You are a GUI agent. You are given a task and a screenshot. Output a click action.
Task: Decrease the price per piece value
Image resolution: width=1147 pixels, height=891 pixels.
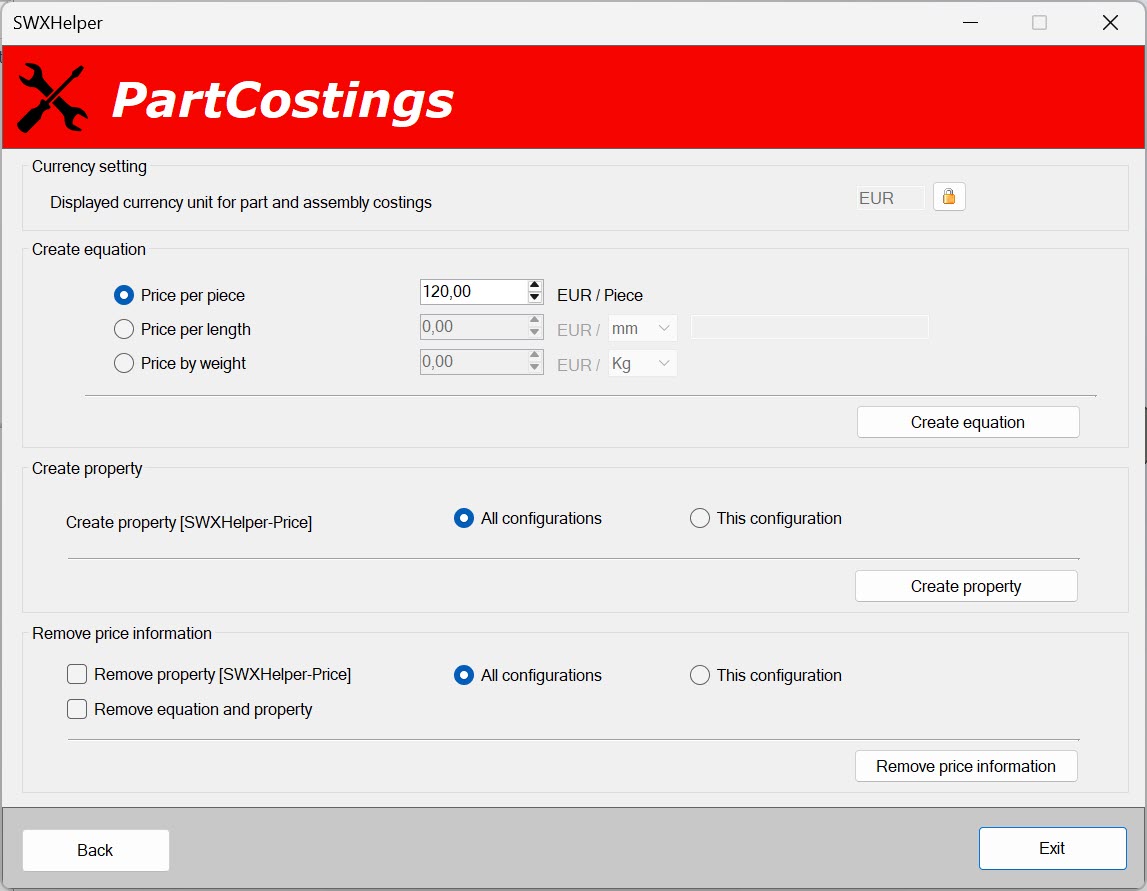point(535,297)
